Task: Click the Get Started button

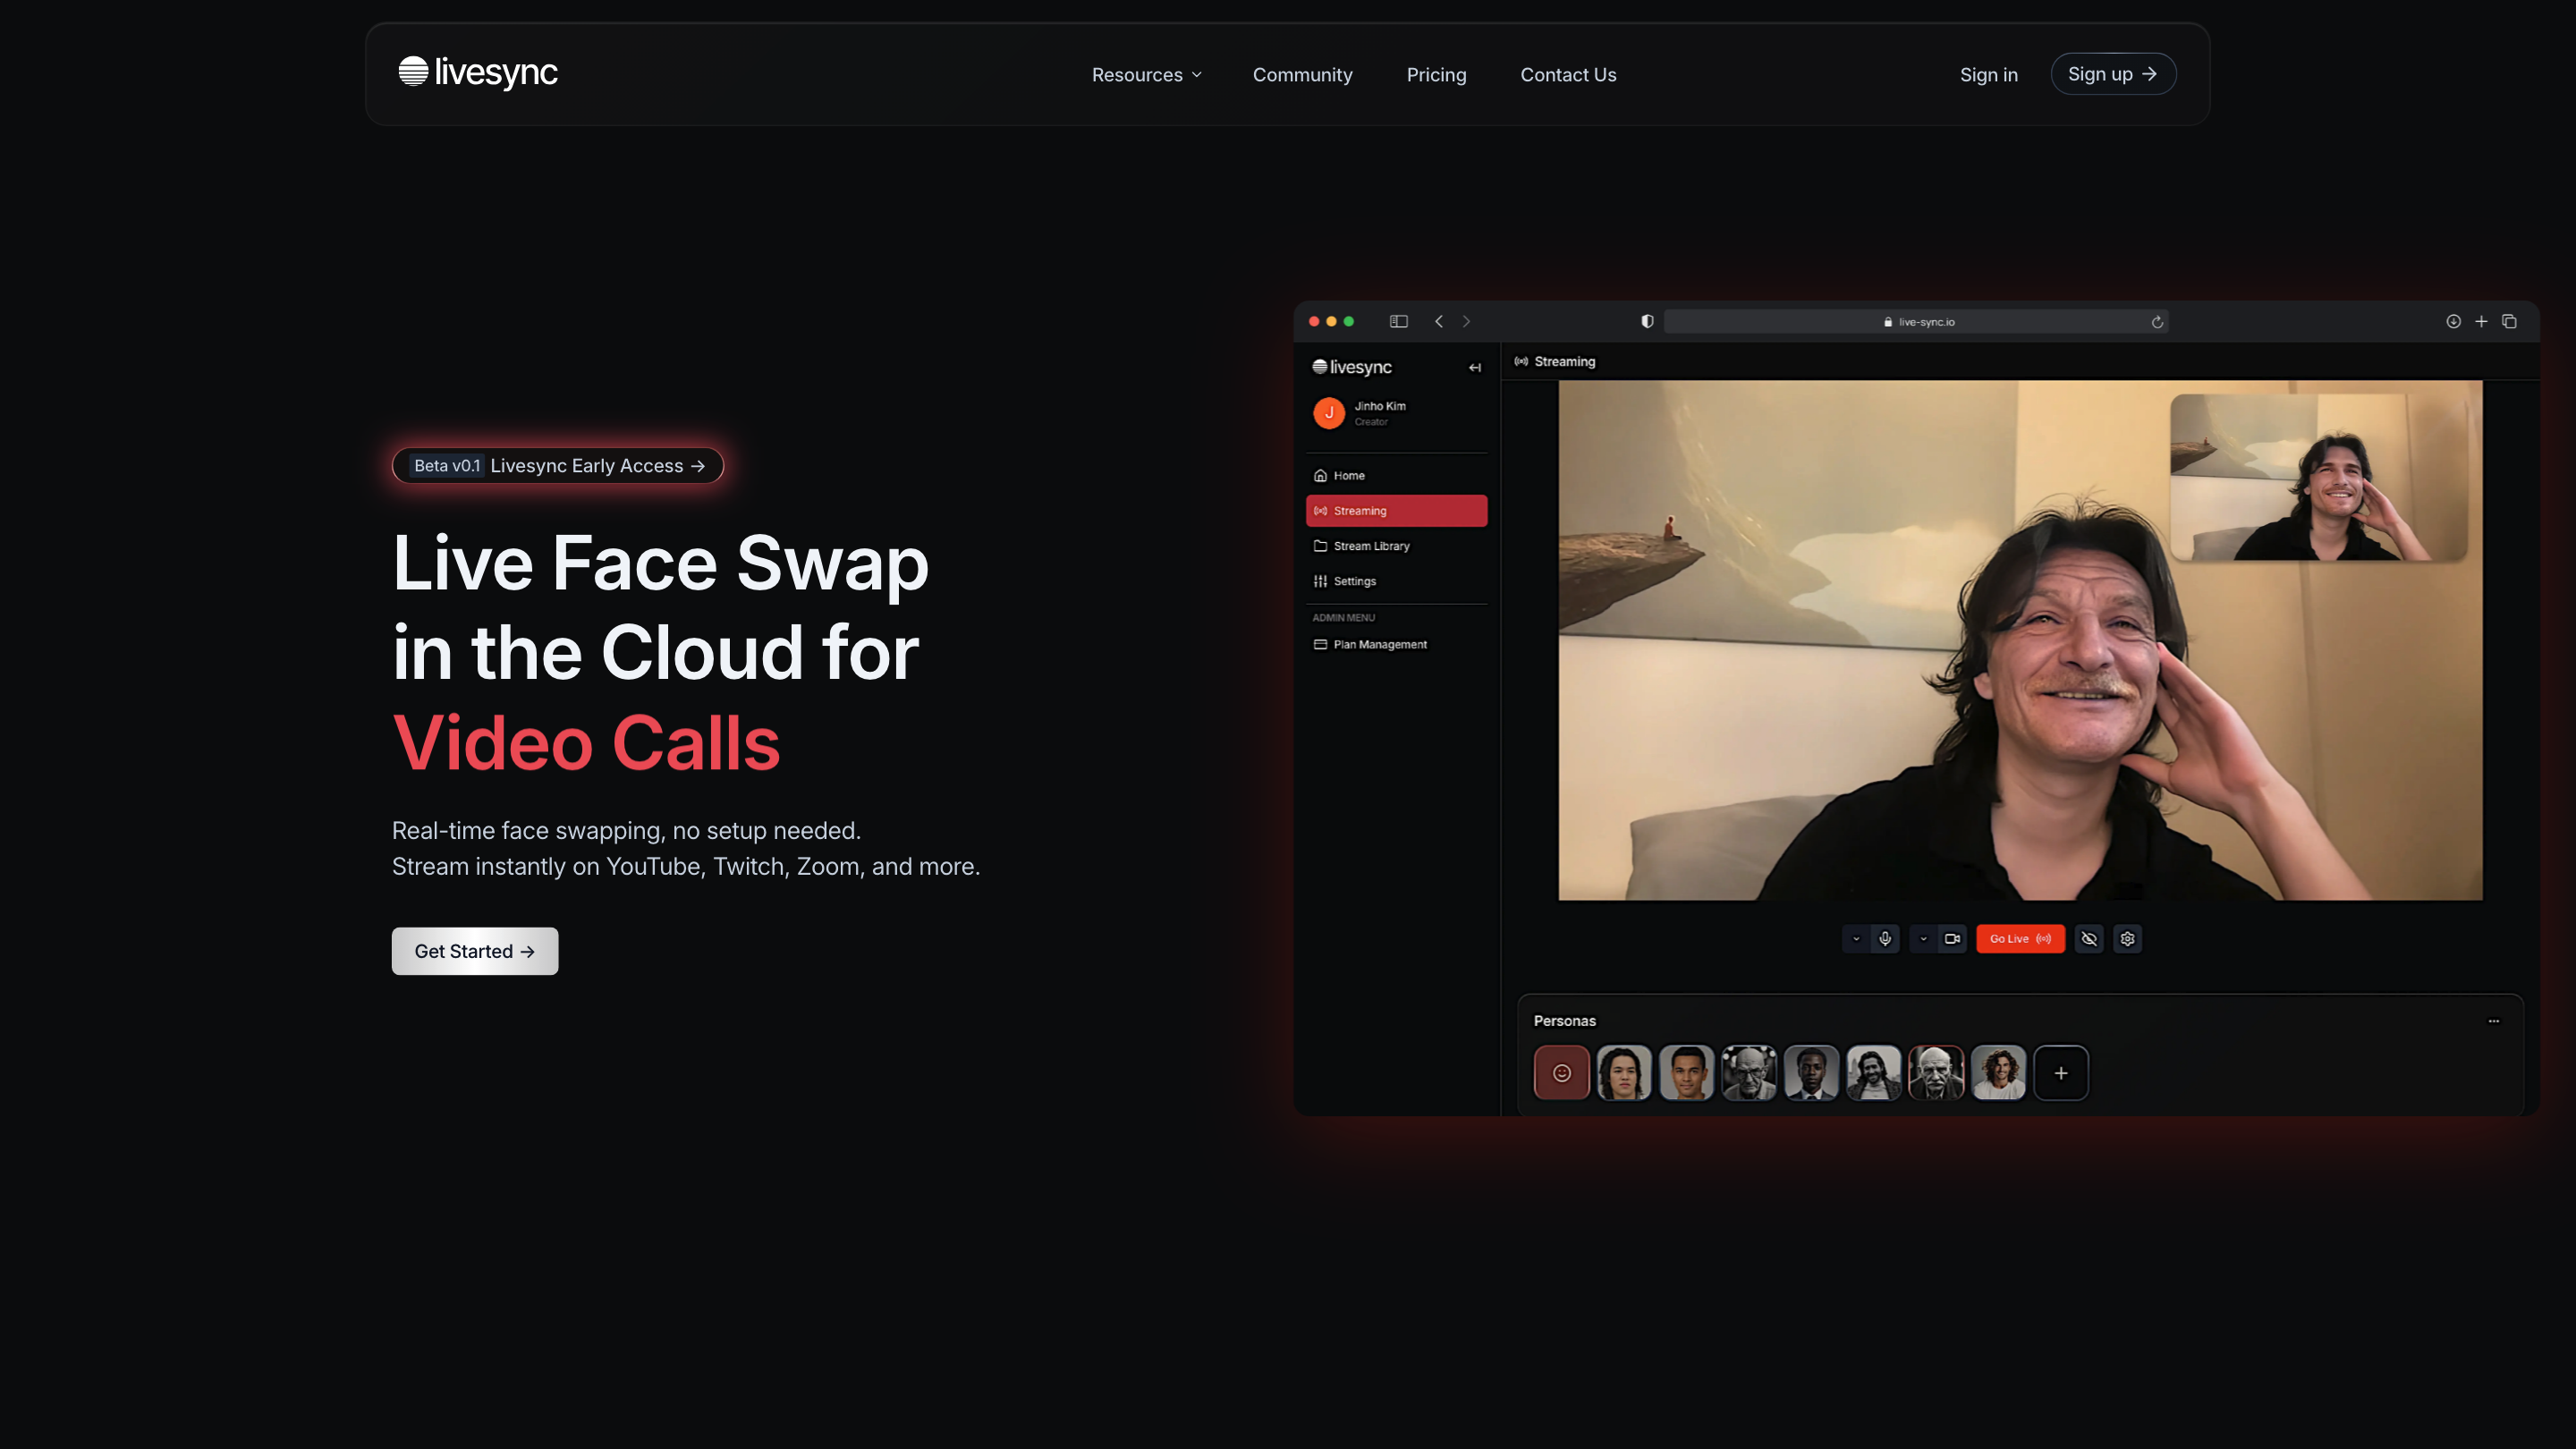Action: coord(475,951)
